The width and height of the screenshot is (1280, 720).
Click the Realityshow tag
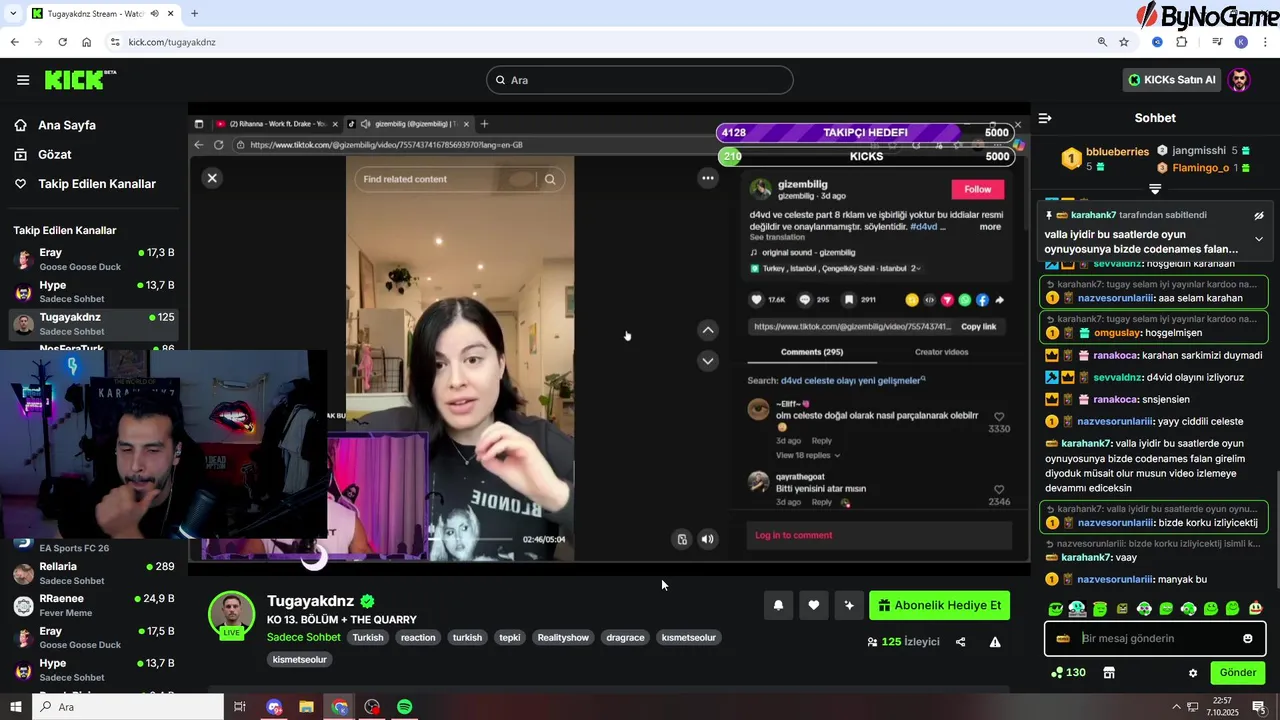(x=563, y=637)
